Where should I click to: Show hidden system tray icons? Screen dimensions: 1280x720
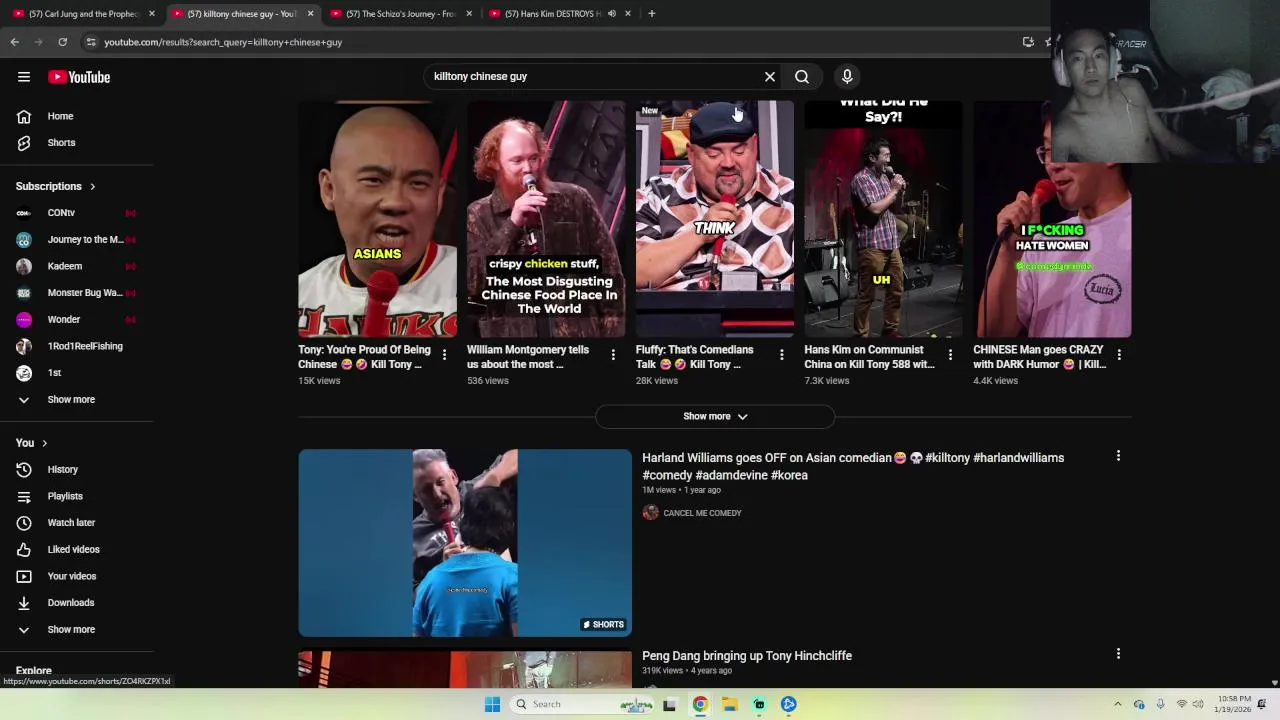(1117, 704)
